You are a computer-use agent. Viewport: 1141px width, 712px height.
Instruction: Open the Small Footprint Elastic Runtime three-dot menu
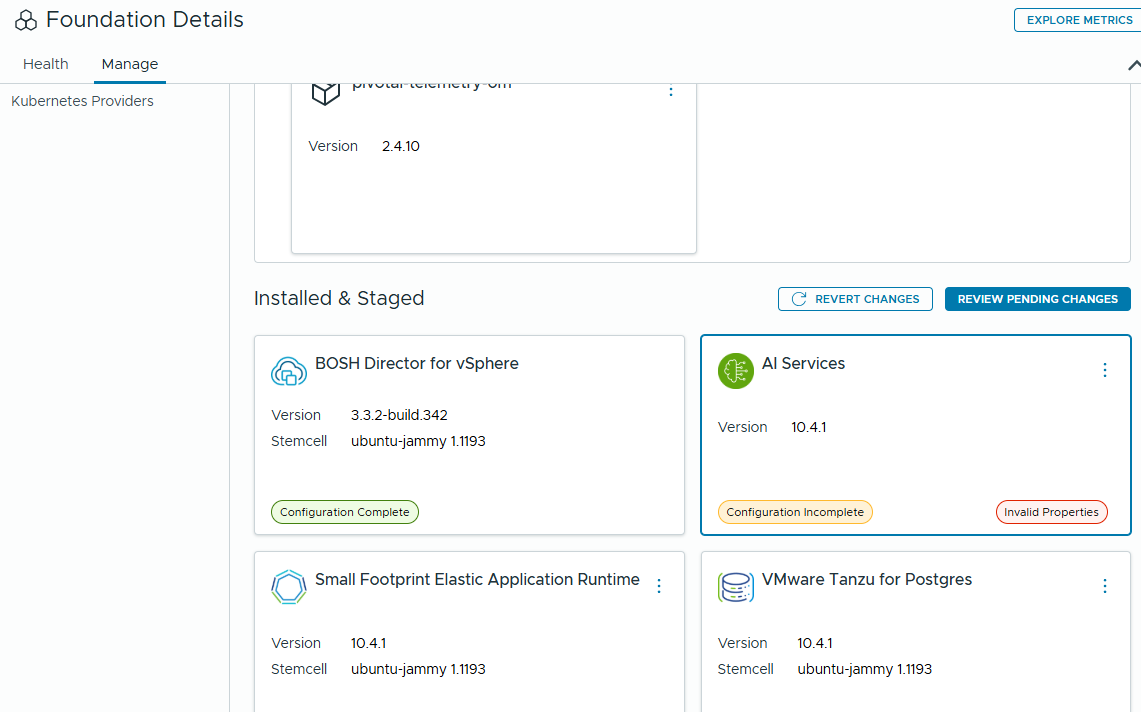659,586
